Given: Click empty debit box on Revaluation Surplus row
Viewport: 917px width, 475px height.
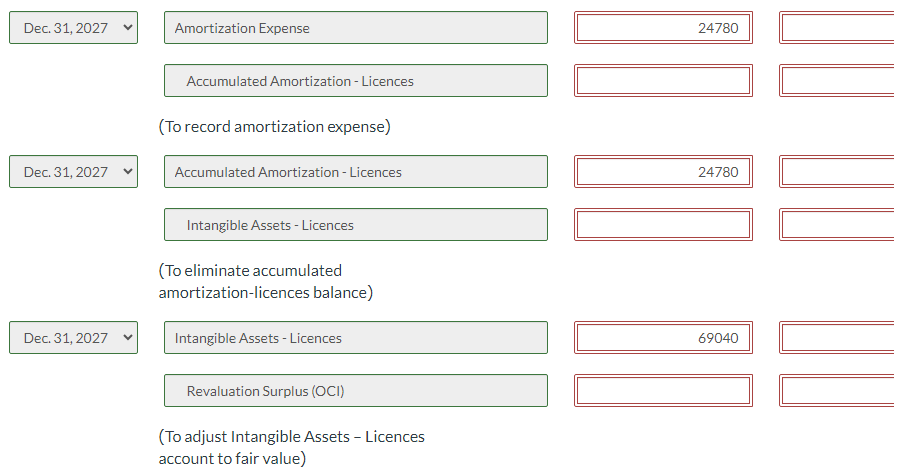Looking at the screenshot, I should click(663, 391).
